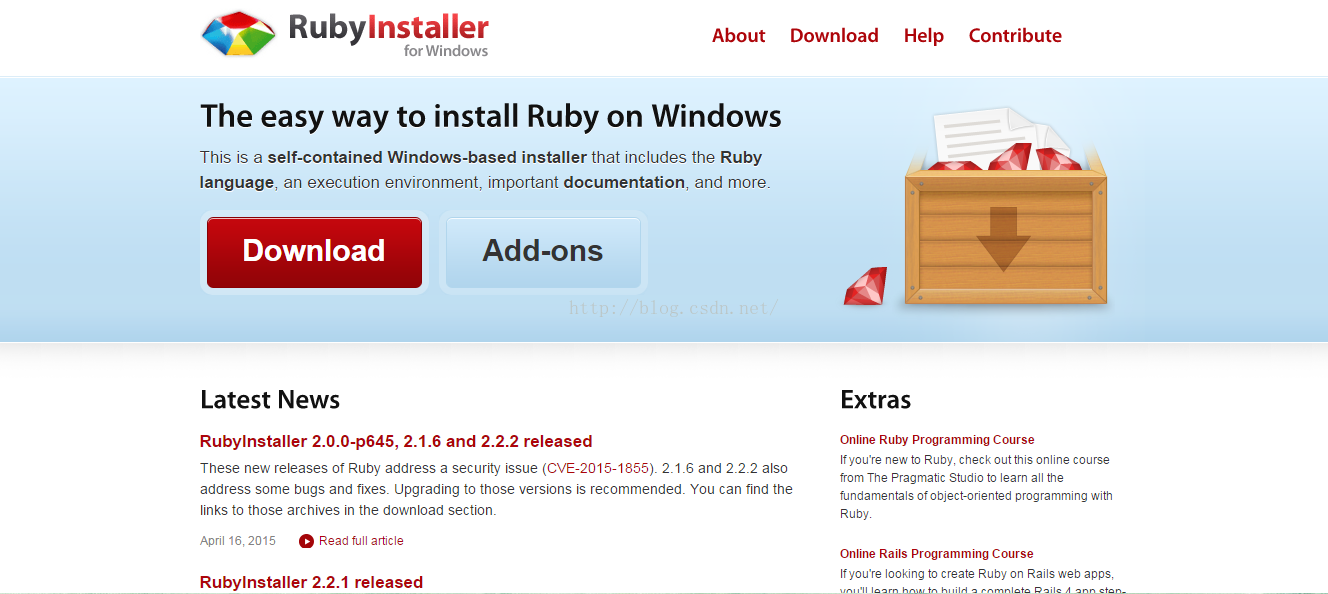1328x594 pixels.
Task: Open the CVE-2015-1855 link
Action: (x=598, y=468)
